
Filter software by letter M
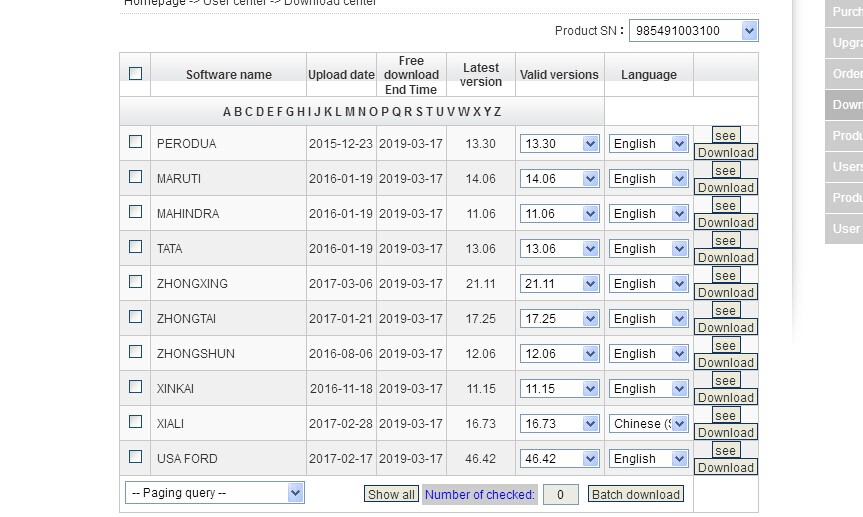coord(350,112)
